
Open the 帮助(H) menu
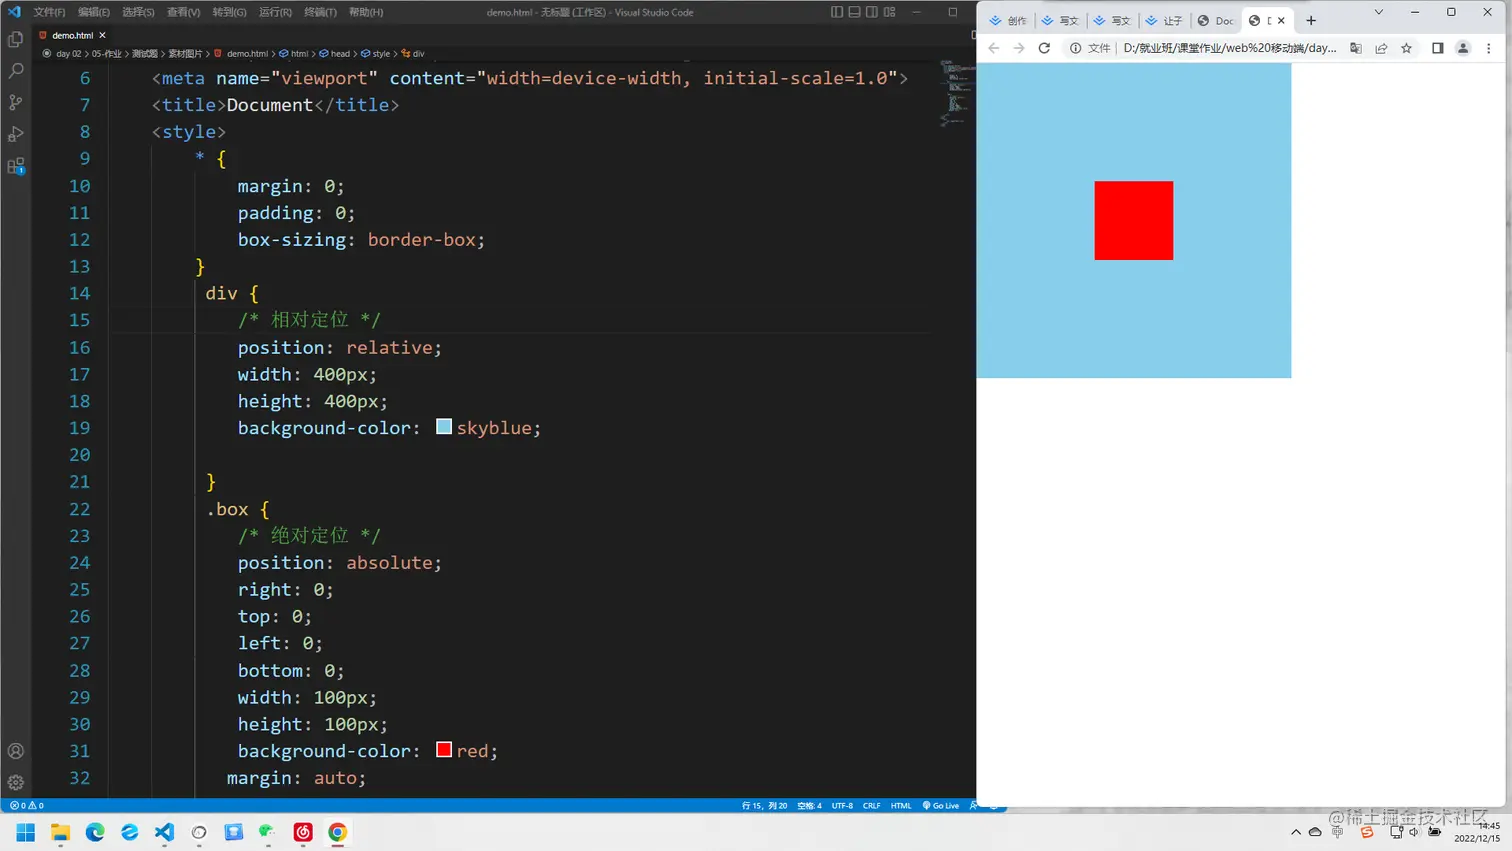pos(366,12)
